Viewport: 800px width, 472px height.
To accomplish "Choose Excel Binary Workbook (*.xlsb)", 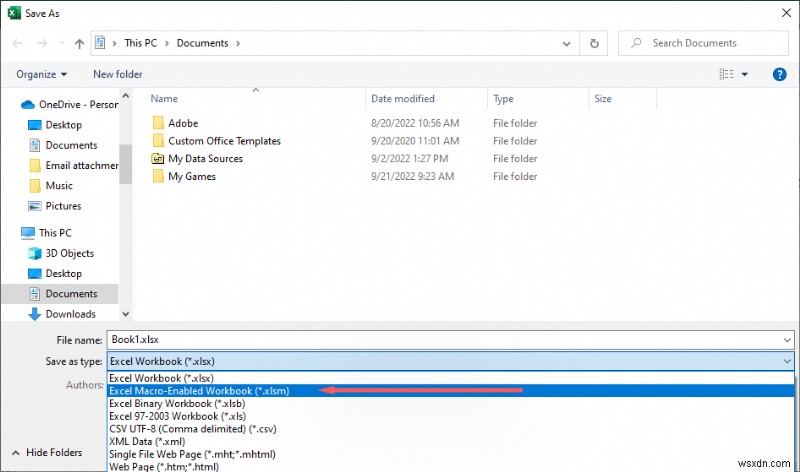I will tap(451, 404).
